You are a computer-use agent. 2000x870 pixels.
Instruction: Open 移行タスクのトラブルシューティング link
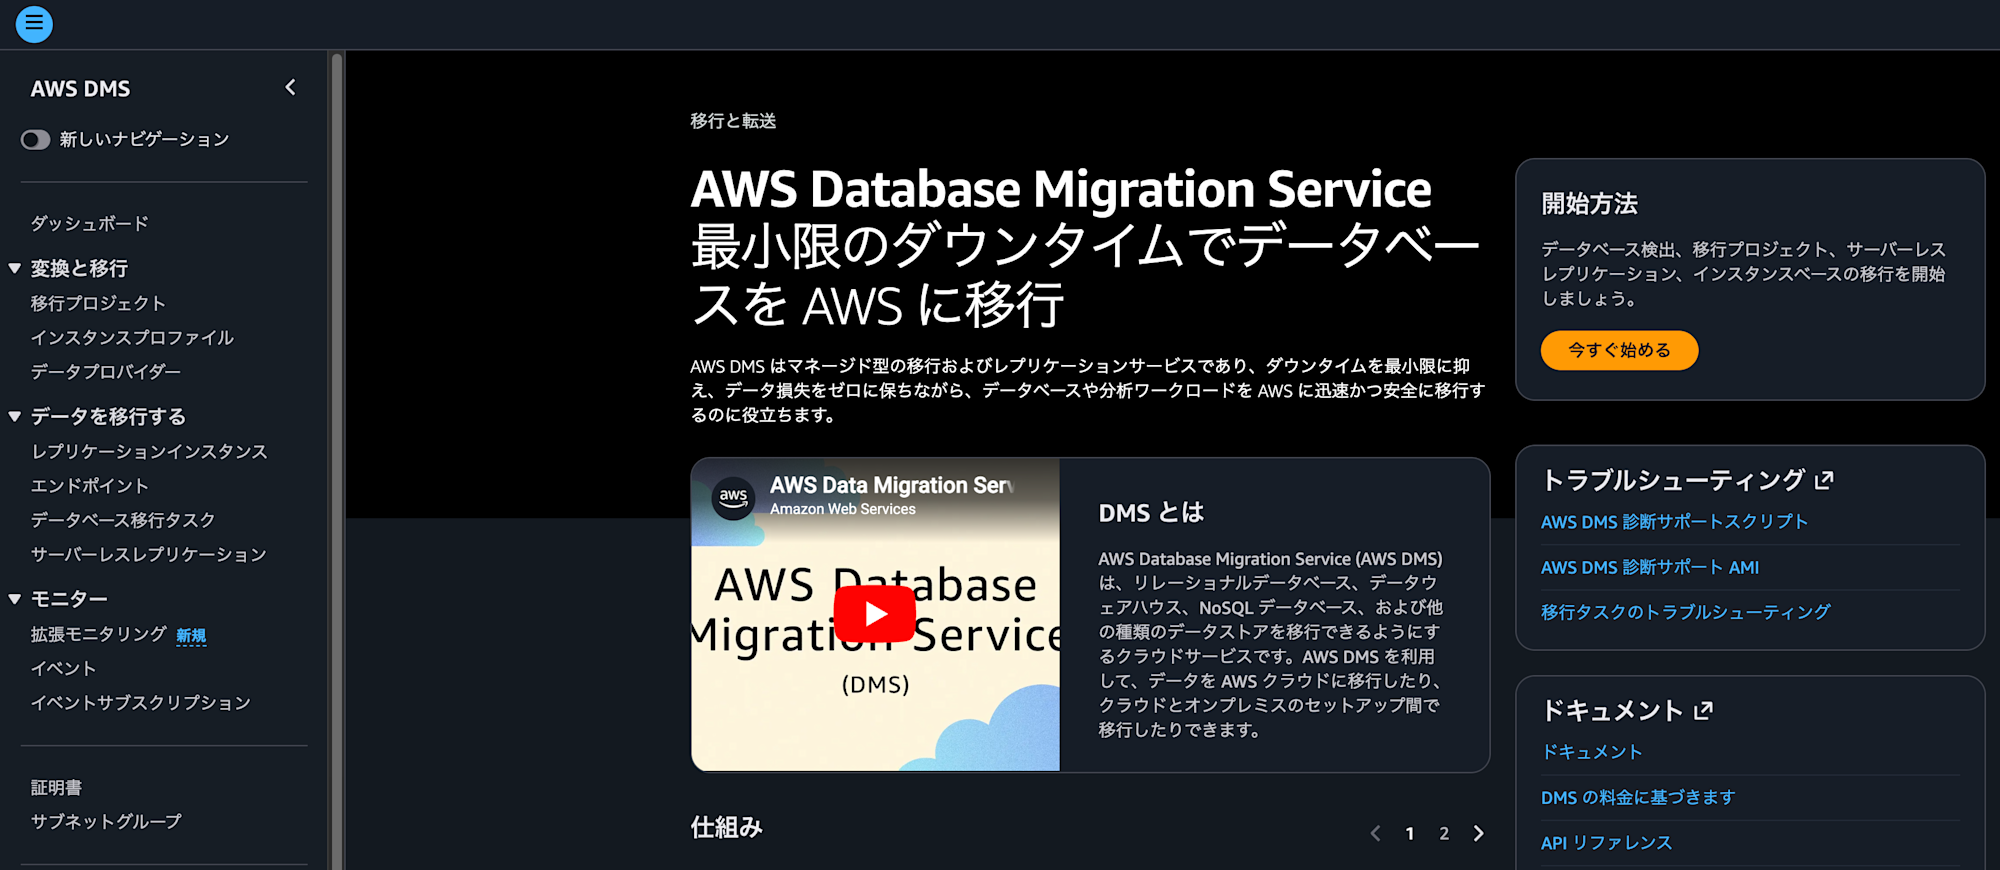[1685, 612]
